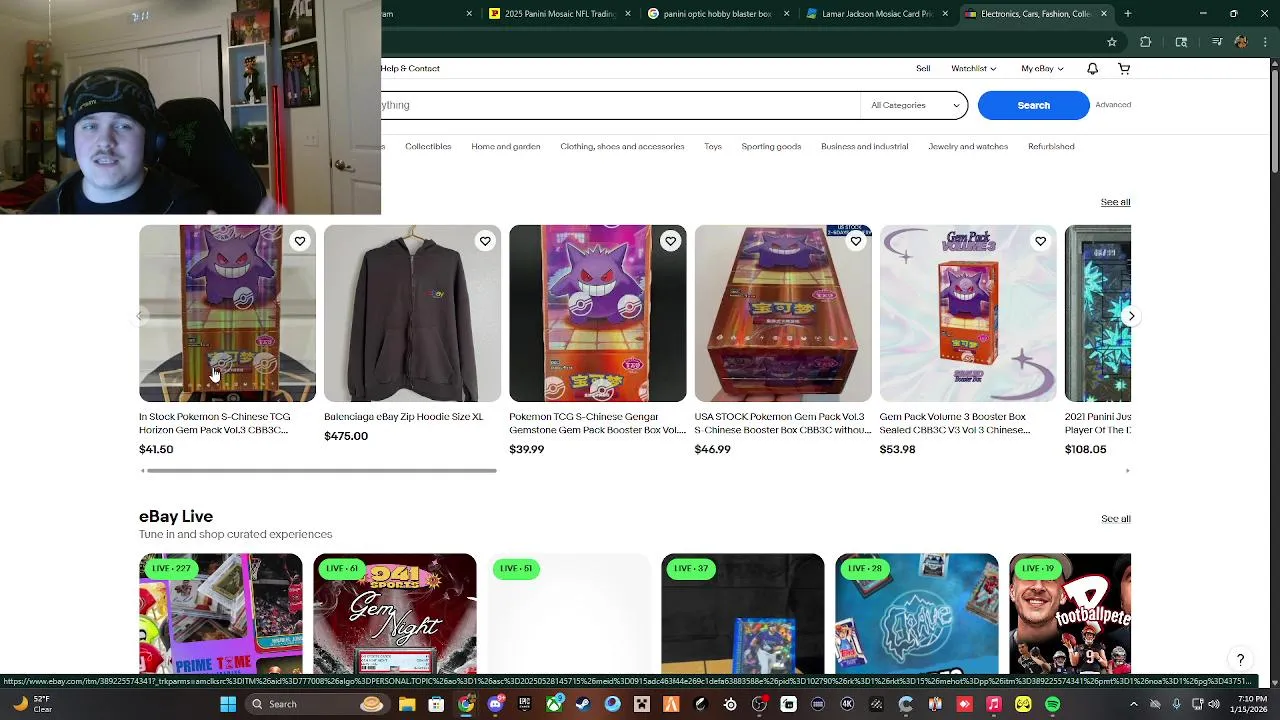Image resolution: width=1280 pixels, height=720 pixels.
Task: Open the LIVE 19 footballpete stream
Action: coord(1070,614)
